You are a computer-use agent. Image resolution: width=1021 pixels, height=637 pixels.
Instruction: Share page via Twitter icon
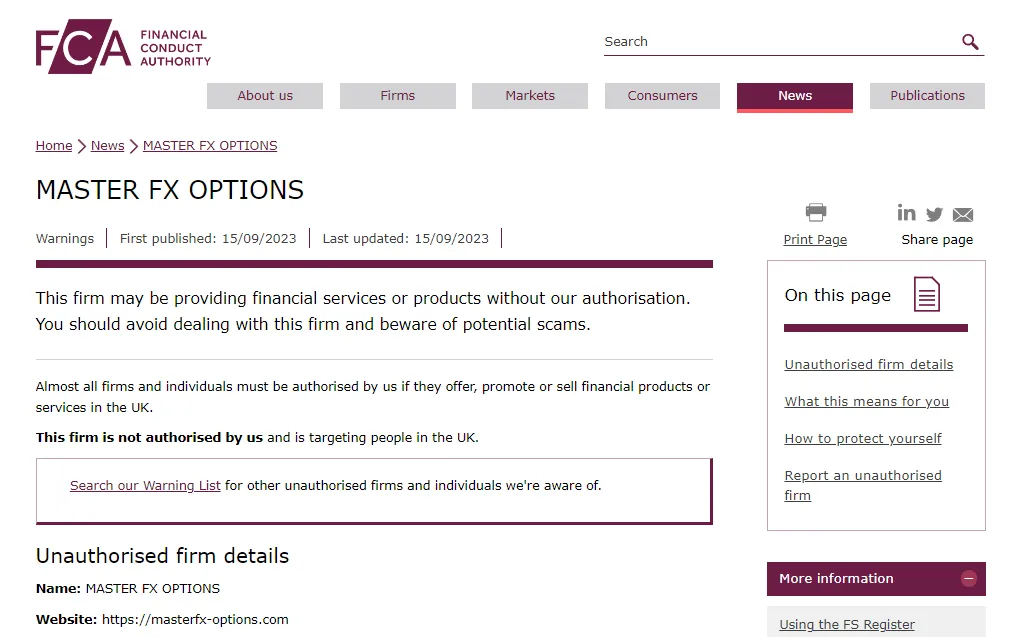[x=934, y=214]
